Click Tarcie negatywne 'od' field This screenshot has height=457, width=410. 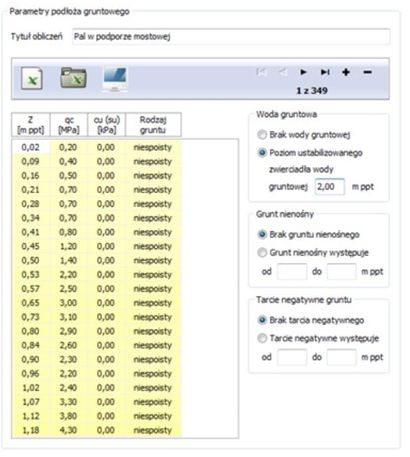tap(292, 357)
